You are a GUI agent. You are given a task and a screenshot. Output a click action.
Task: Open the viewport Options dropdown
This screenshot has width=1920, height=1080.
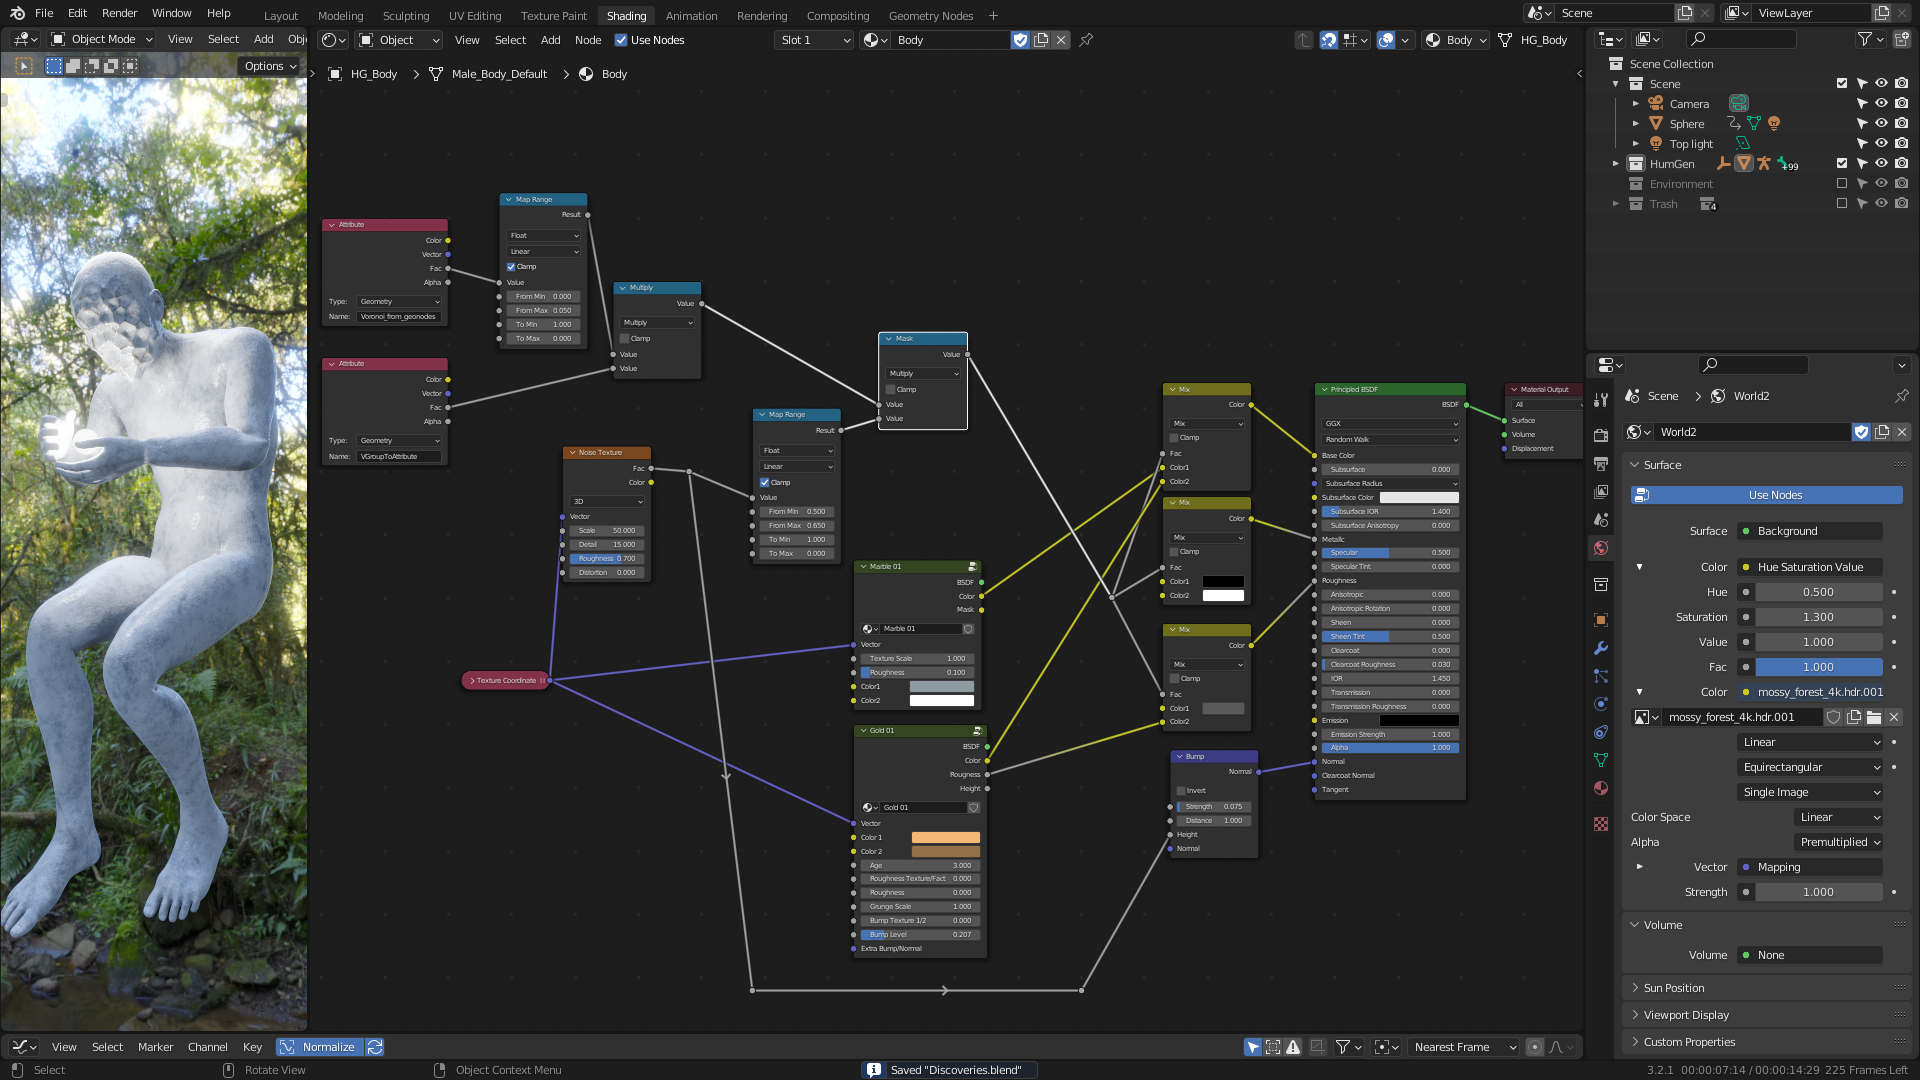pyautogui.click(x=270, y=66)
